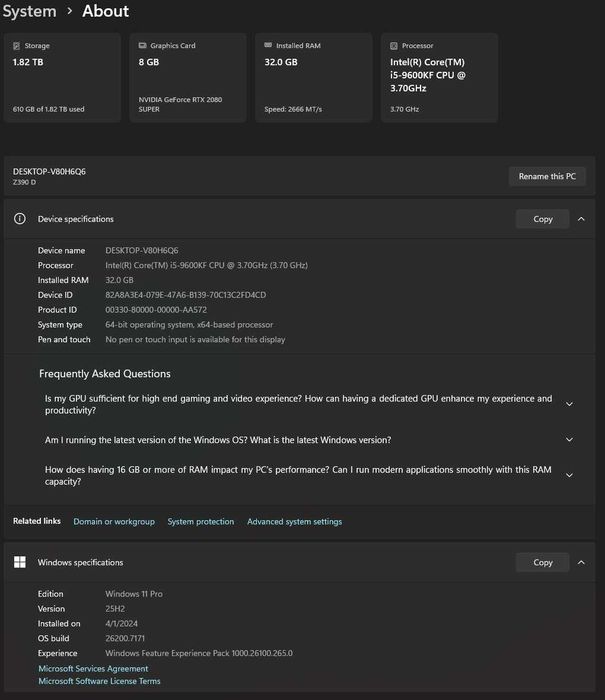
Task: Click the Related links label
Action: 37,521
